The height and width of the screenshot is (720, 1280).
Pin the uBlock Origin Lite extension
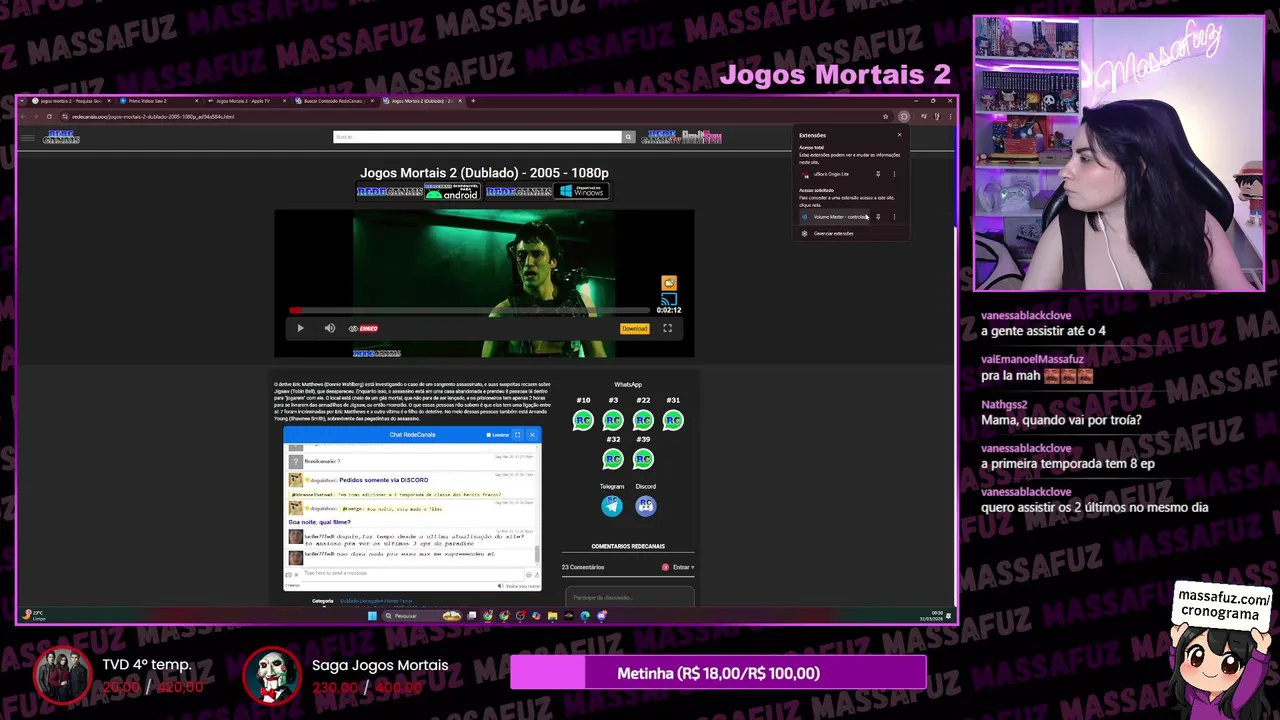click(878, 174)
